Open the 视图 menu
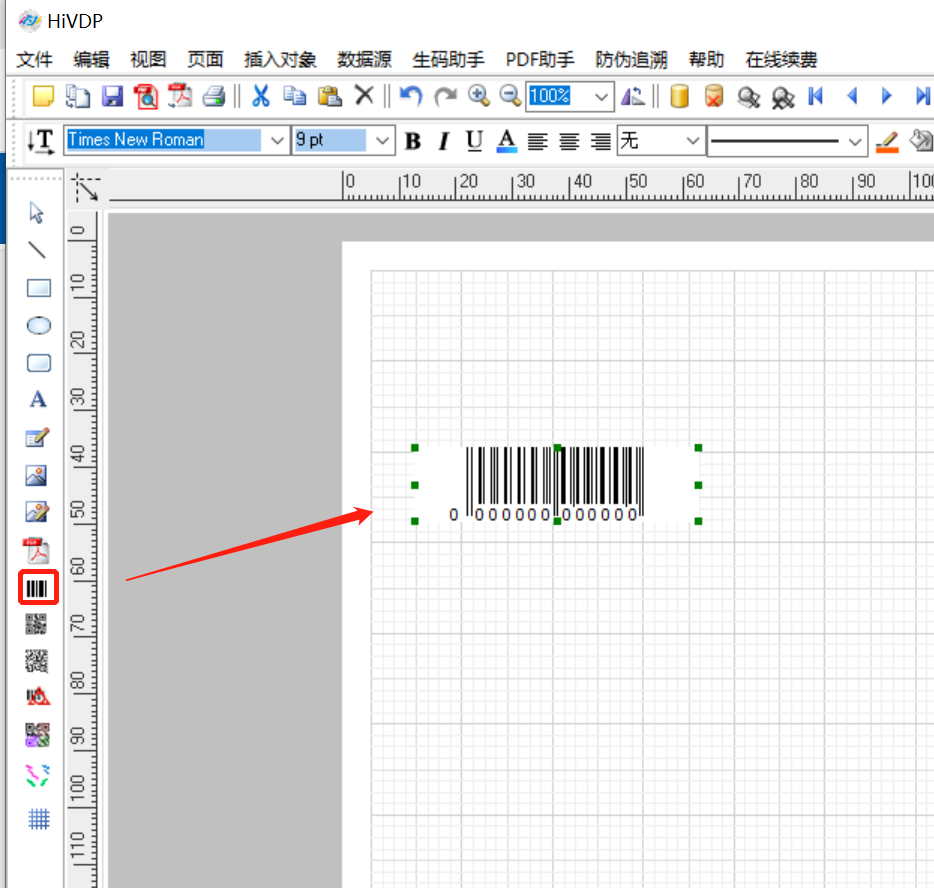Image resolution: width=934 pixels, height=888 pixels. (x=148, y=60)
